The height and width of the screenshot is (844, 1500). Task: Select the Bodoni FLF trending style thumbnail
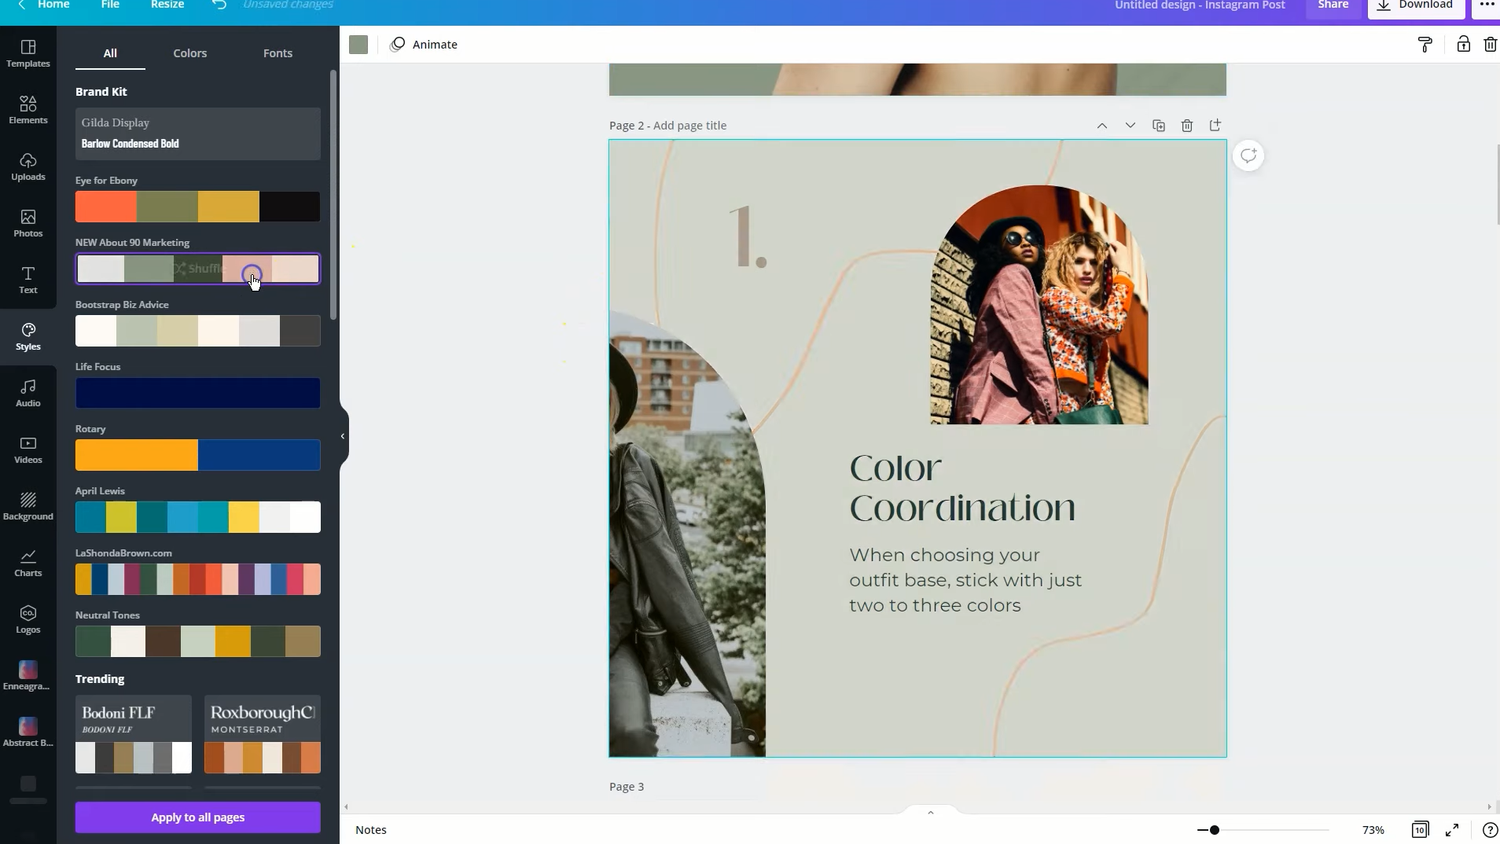pos(134,734)
